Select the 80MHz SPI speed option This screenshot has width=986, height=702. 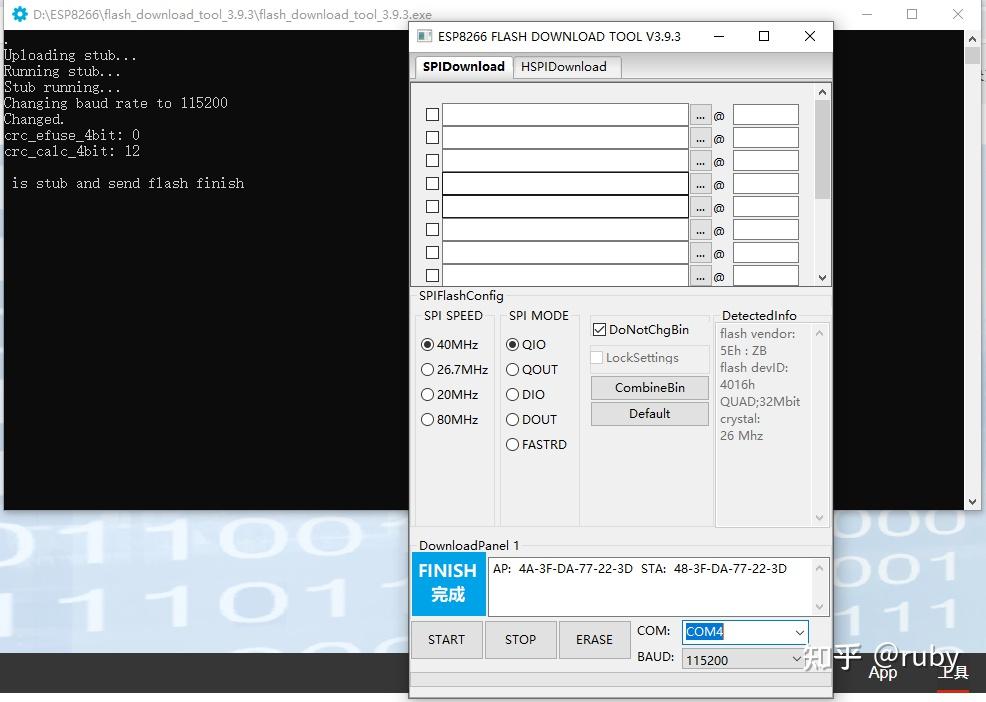click(x=427, y=419)
